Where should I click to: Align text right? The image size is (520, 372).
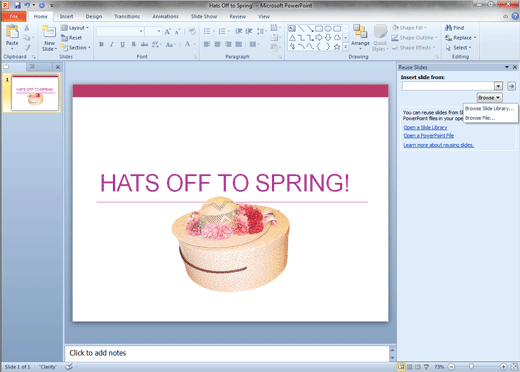pyautogui.click(x=228, y=44)
